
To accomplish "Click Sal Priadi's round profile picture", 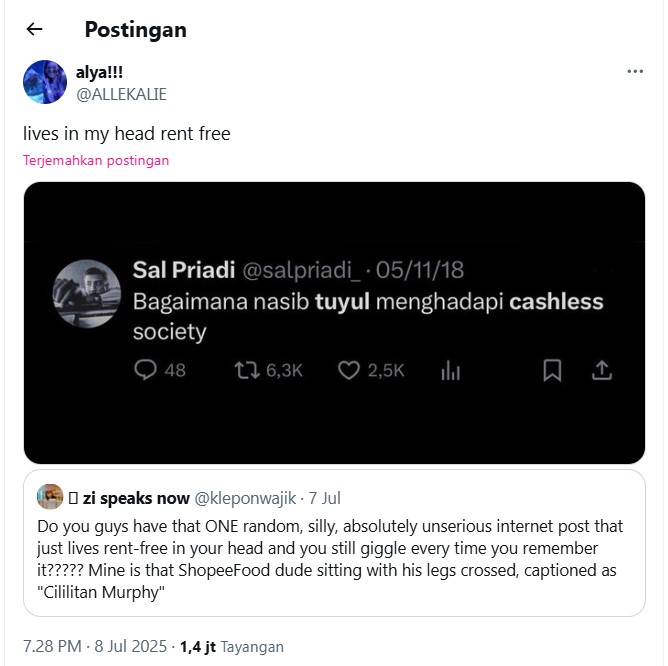I will coord(86,294).
